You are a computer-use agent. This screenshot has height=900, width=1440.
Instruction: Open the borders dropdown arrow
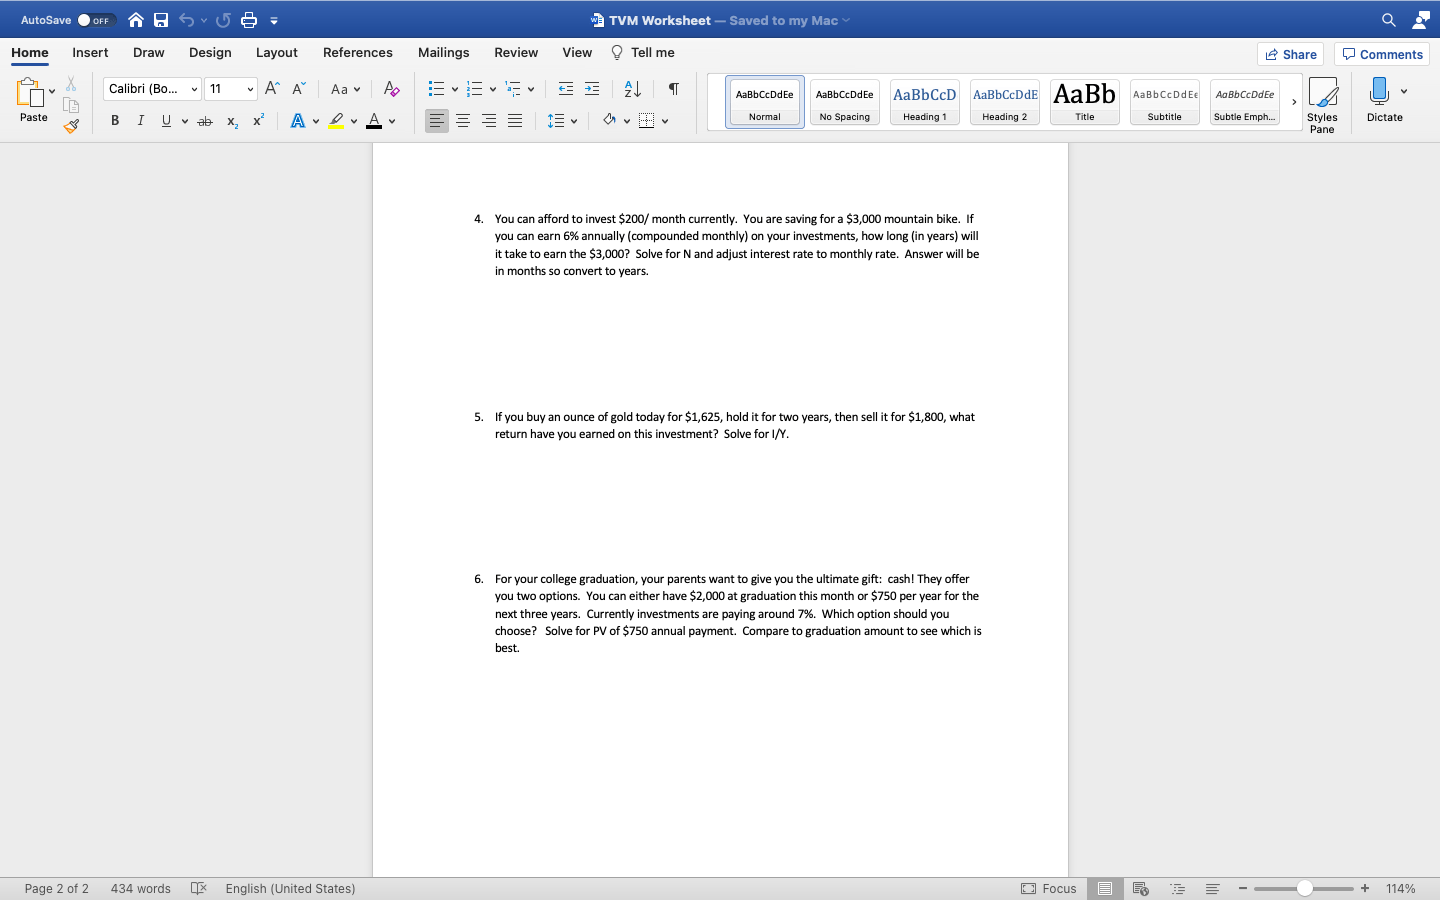[665, 121]
